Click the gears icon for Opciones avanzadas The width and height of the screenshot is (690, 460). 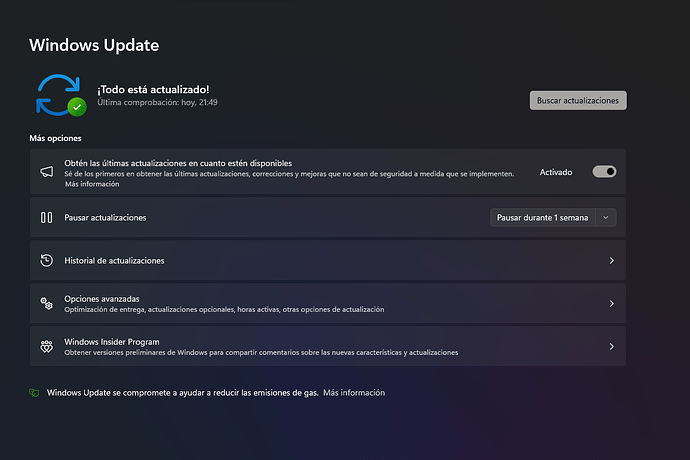tap(47, 303)
